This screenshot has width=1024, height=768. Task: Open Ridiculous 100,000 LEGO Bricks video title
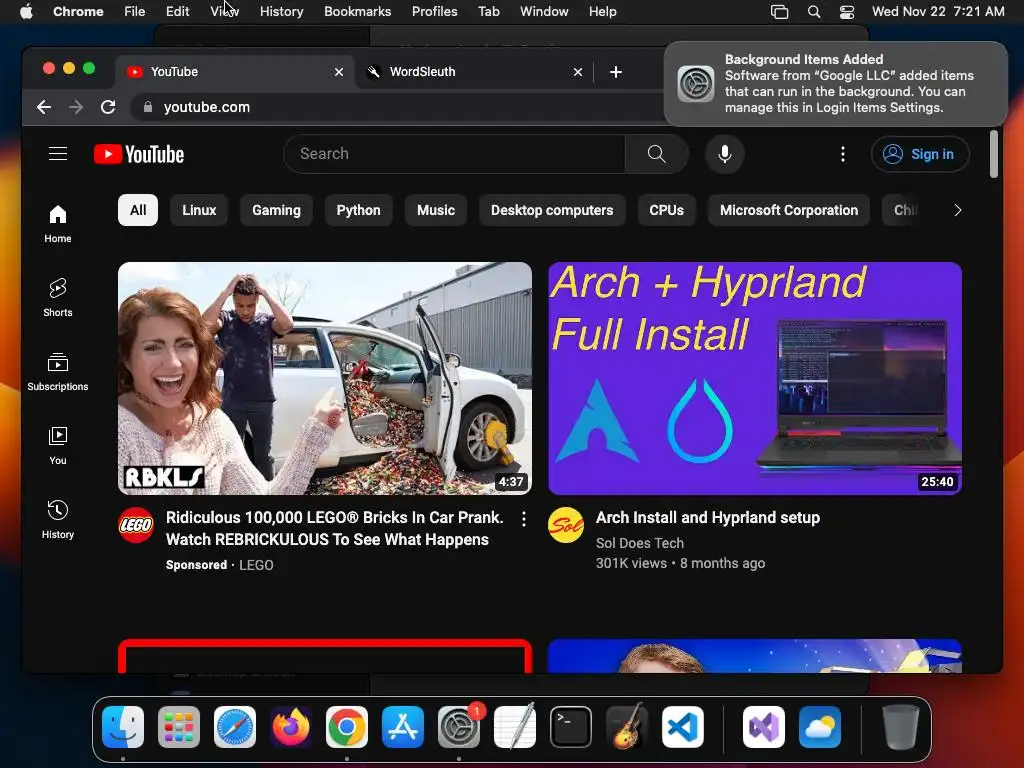pos(334,528)
